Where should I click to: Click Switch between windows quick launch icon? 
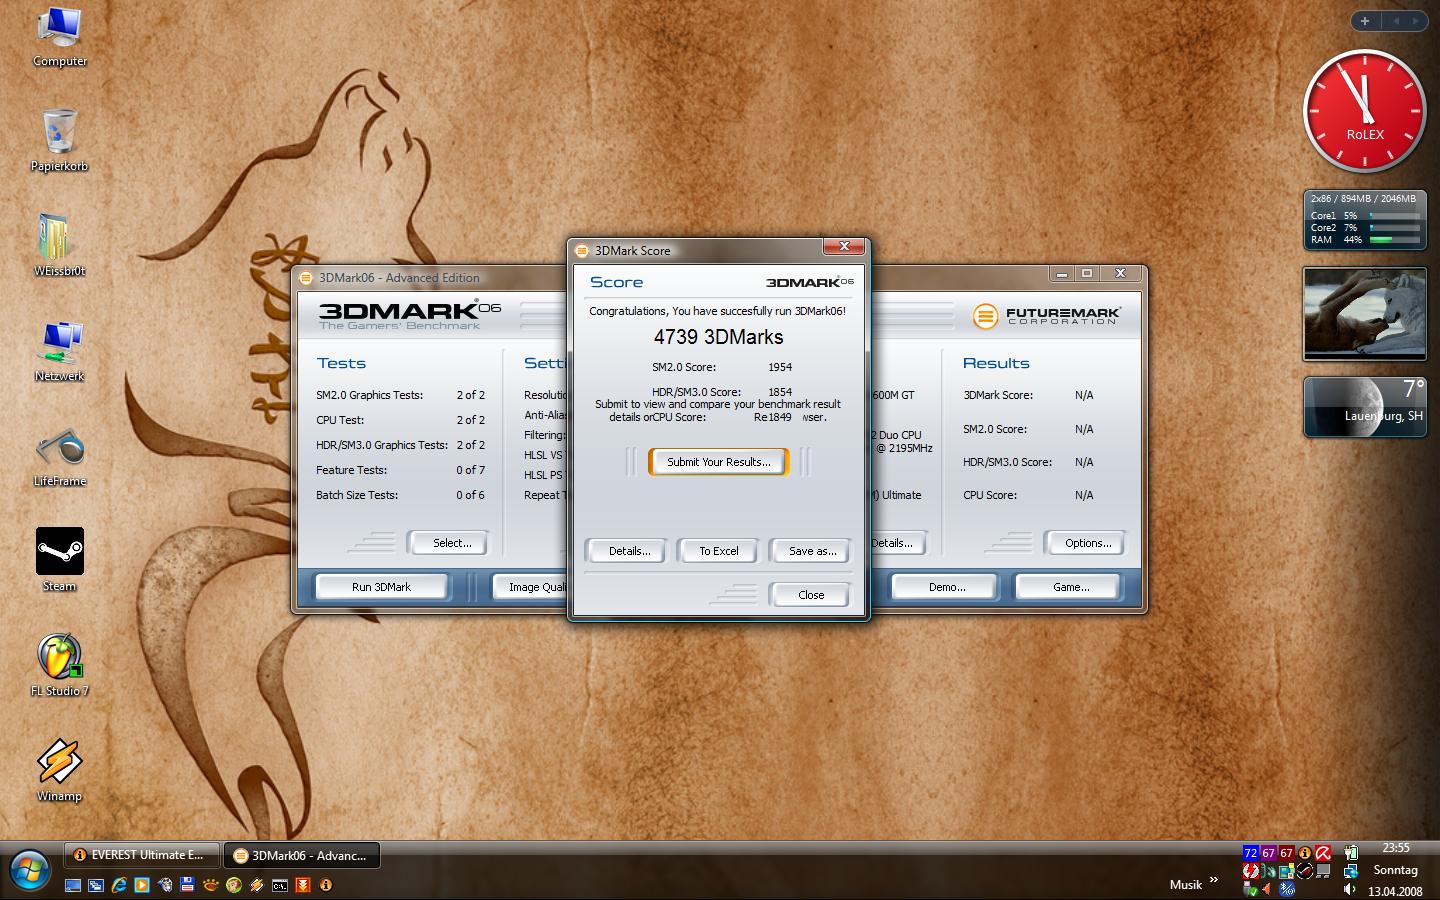[96, 885]
